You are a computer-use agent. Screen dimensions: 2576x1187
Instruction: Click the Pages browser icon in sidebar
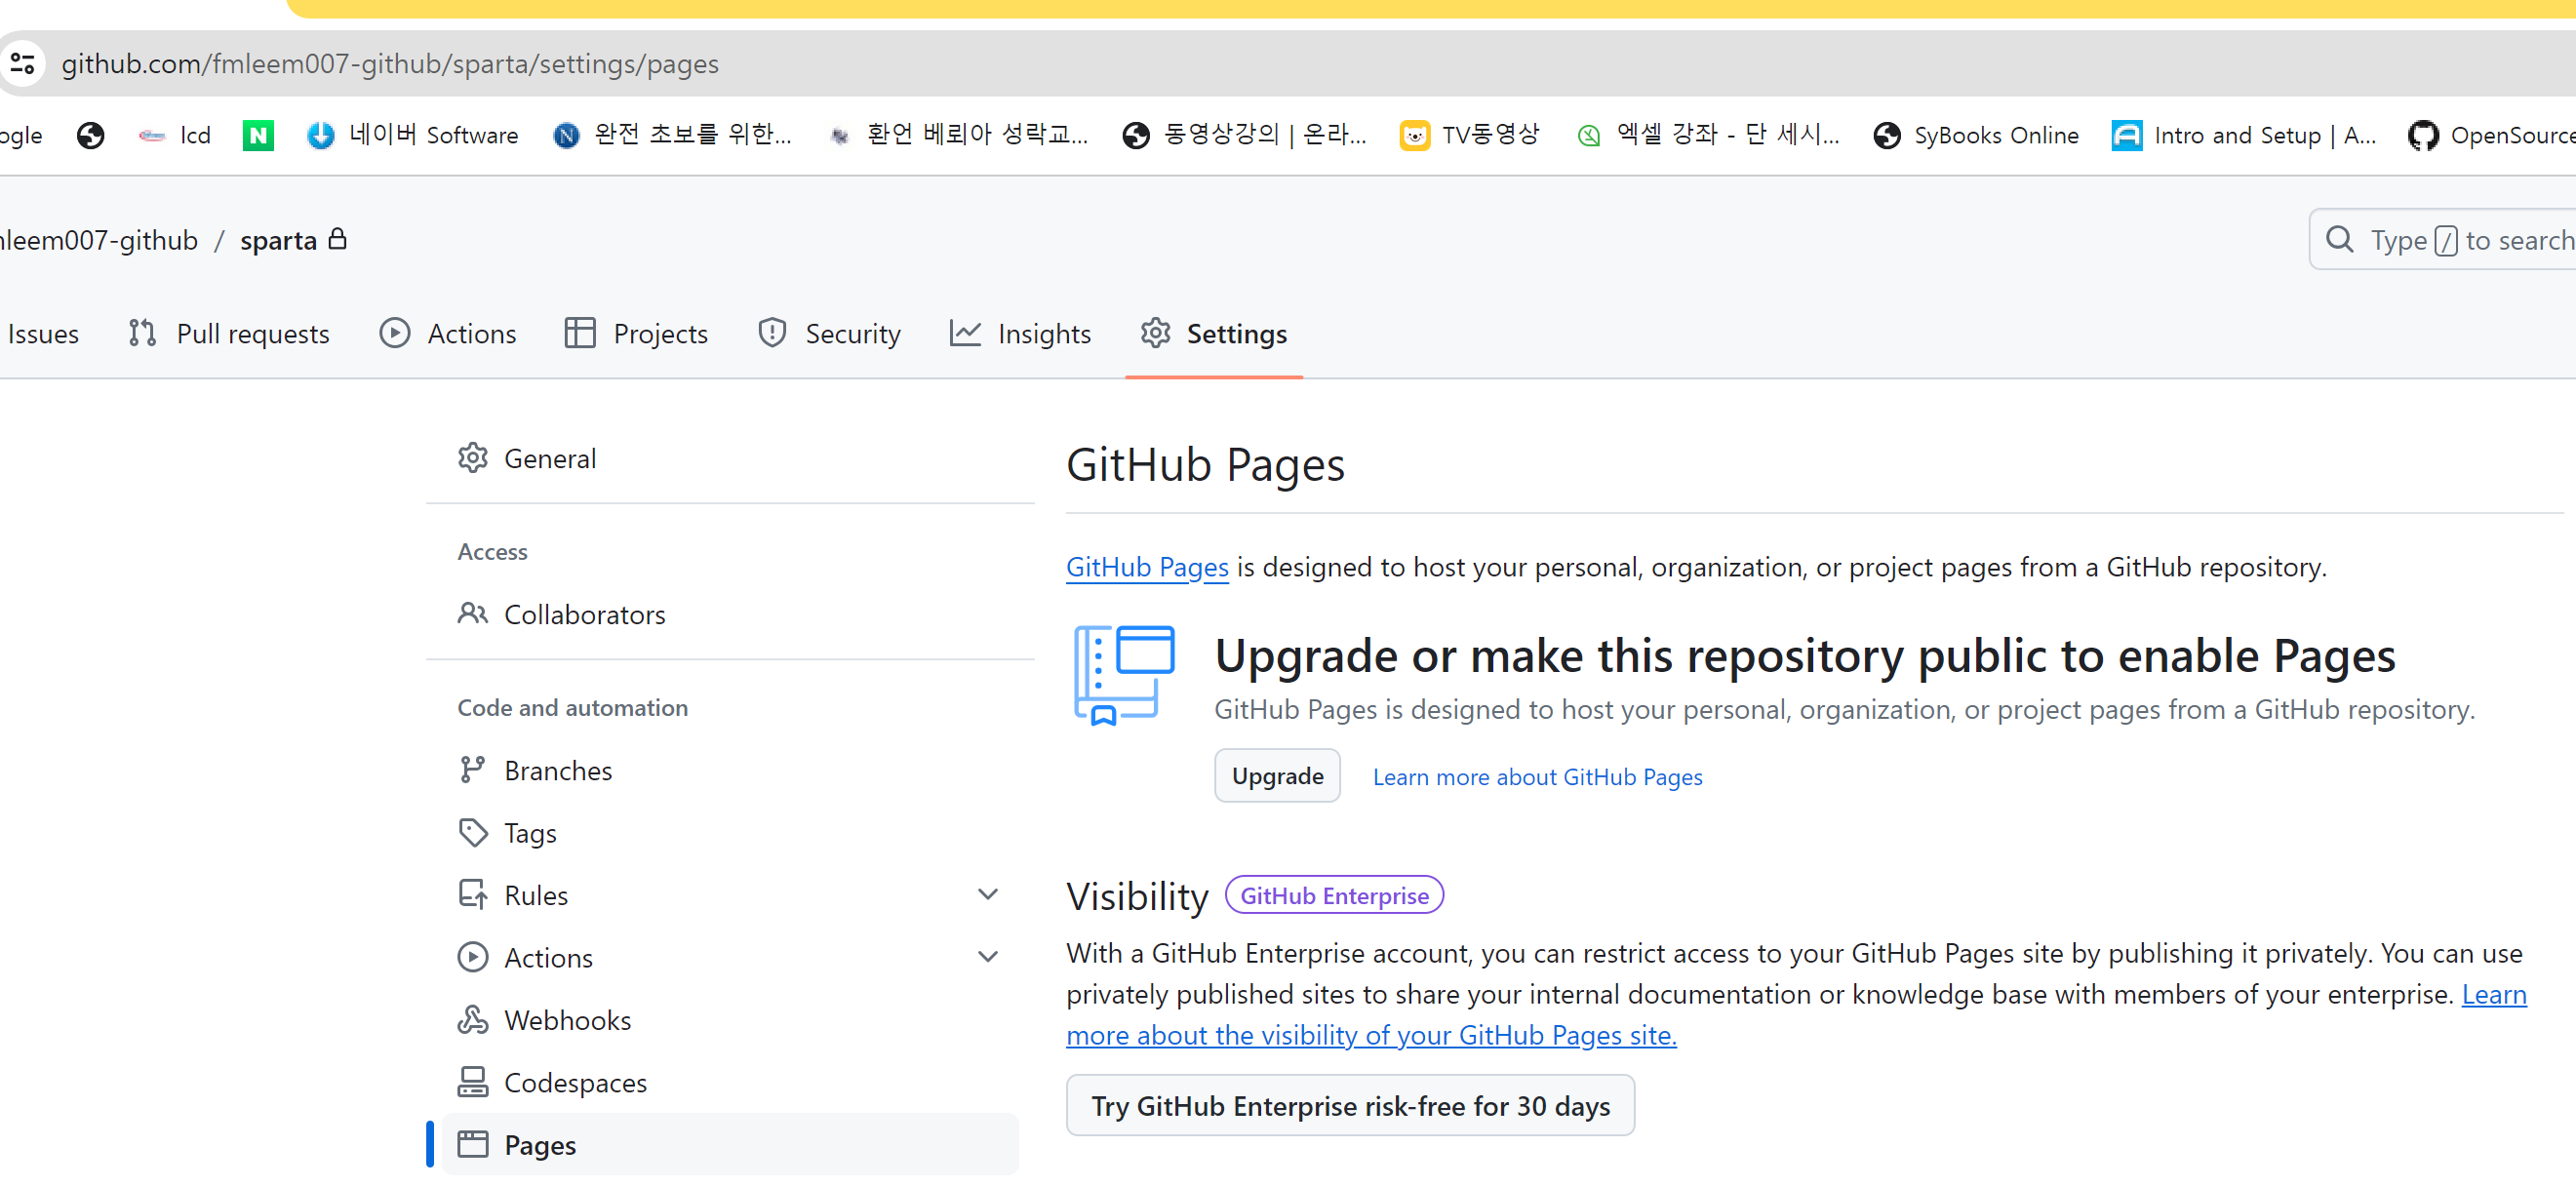[473, 1144]
